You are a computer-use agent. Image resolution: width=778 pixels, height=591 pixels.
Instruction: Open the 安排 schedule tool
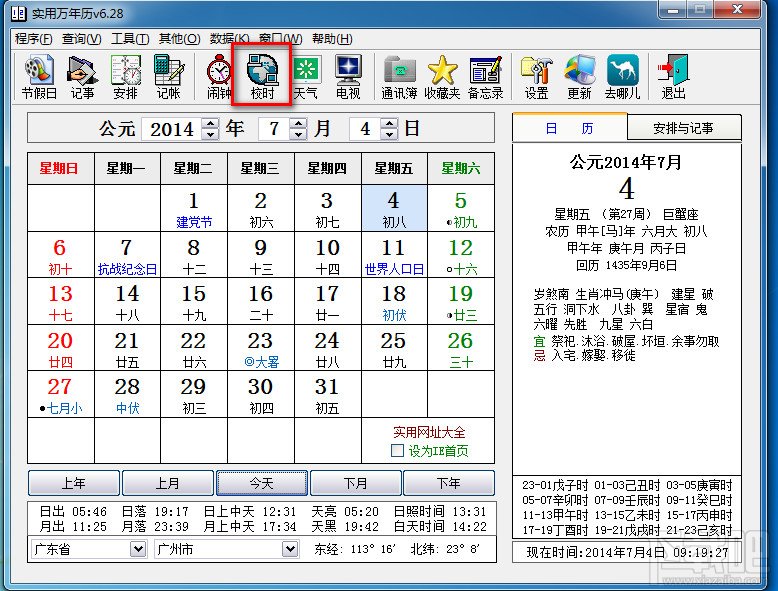click(x=125, y=77)
